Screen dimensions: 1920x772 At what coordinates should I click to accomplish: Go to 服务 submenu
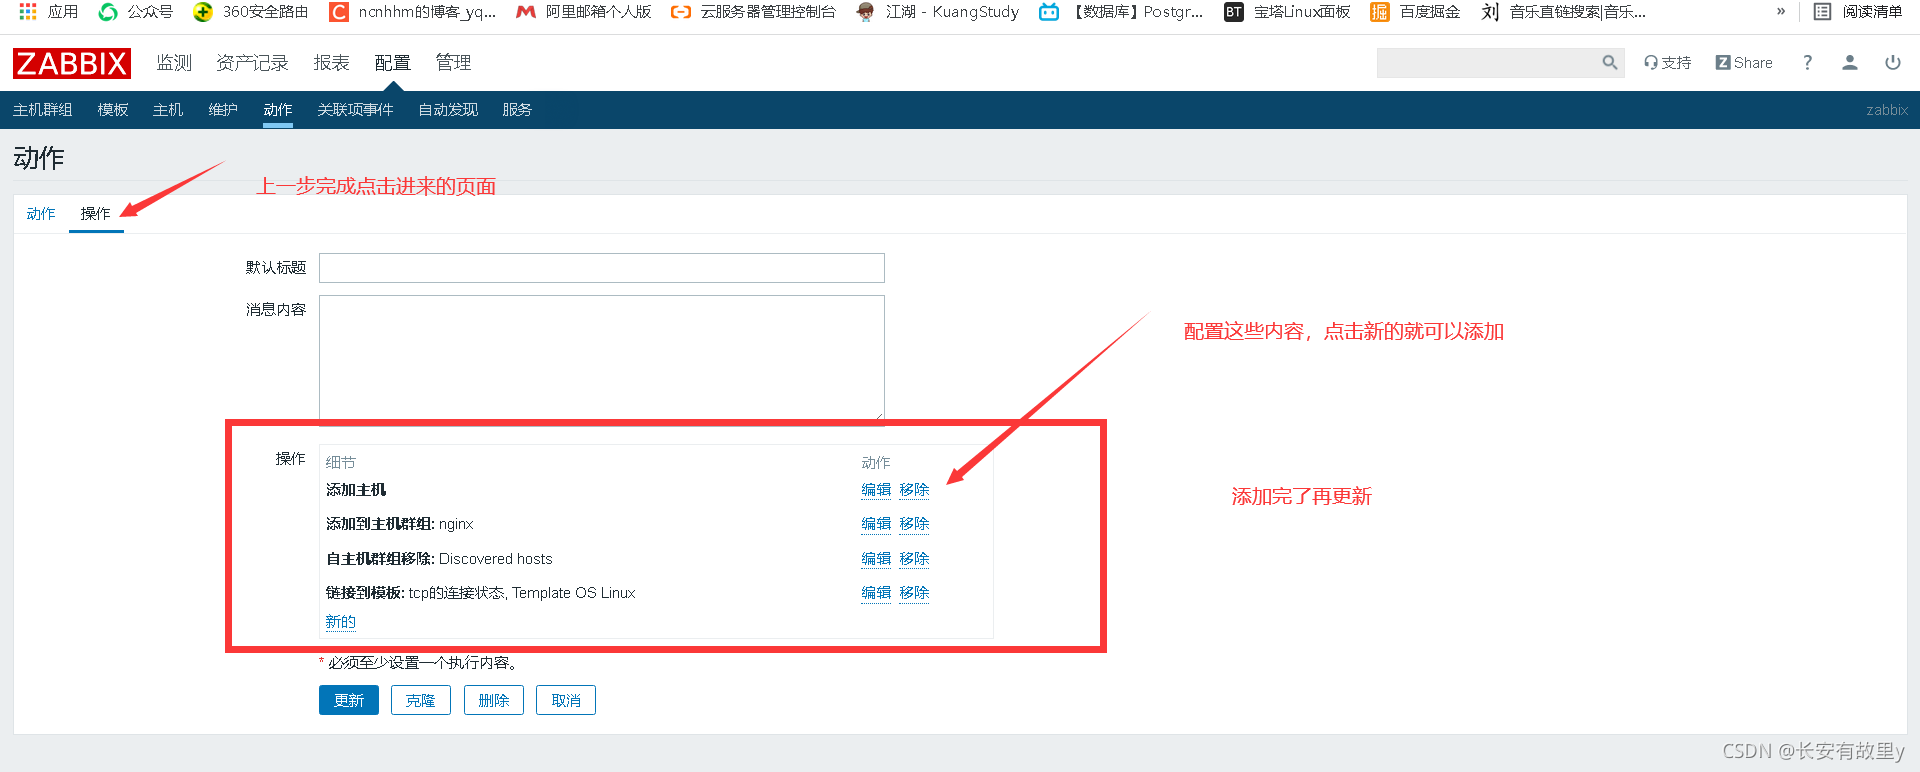pos(517,110)
